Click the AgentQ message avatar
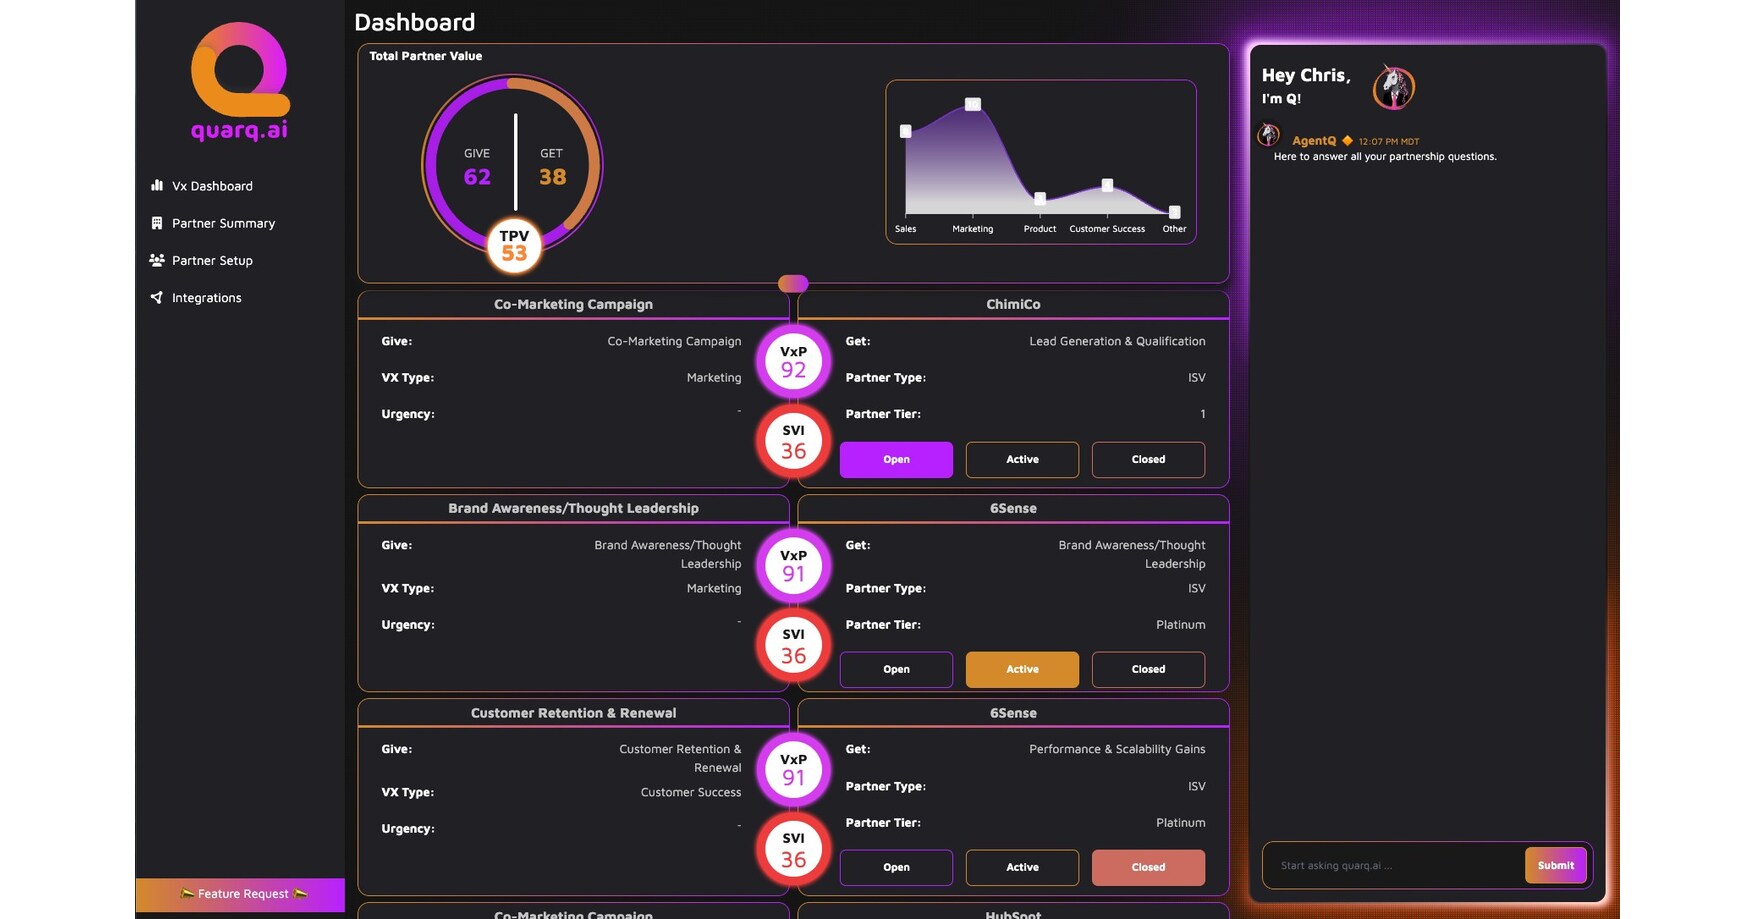Image resolution: width=1755 pixels, height=919 pixels. click(1269, 135)
